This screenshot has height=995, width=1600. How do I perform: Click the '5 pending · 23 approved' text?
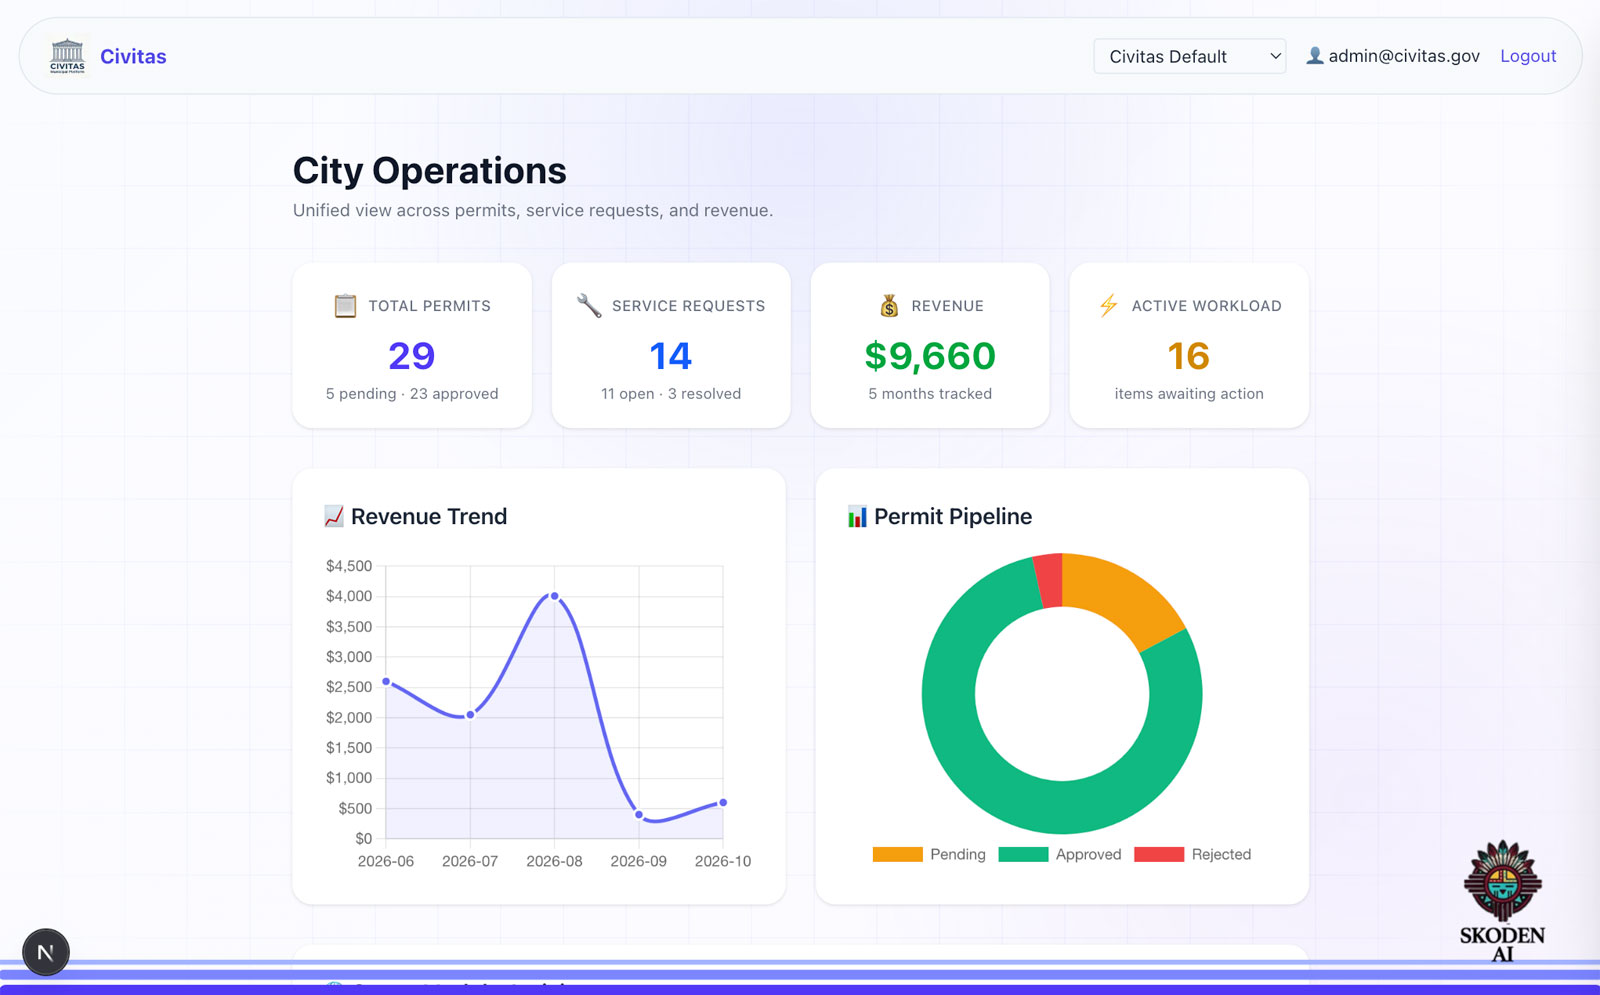tap(412, 394)
